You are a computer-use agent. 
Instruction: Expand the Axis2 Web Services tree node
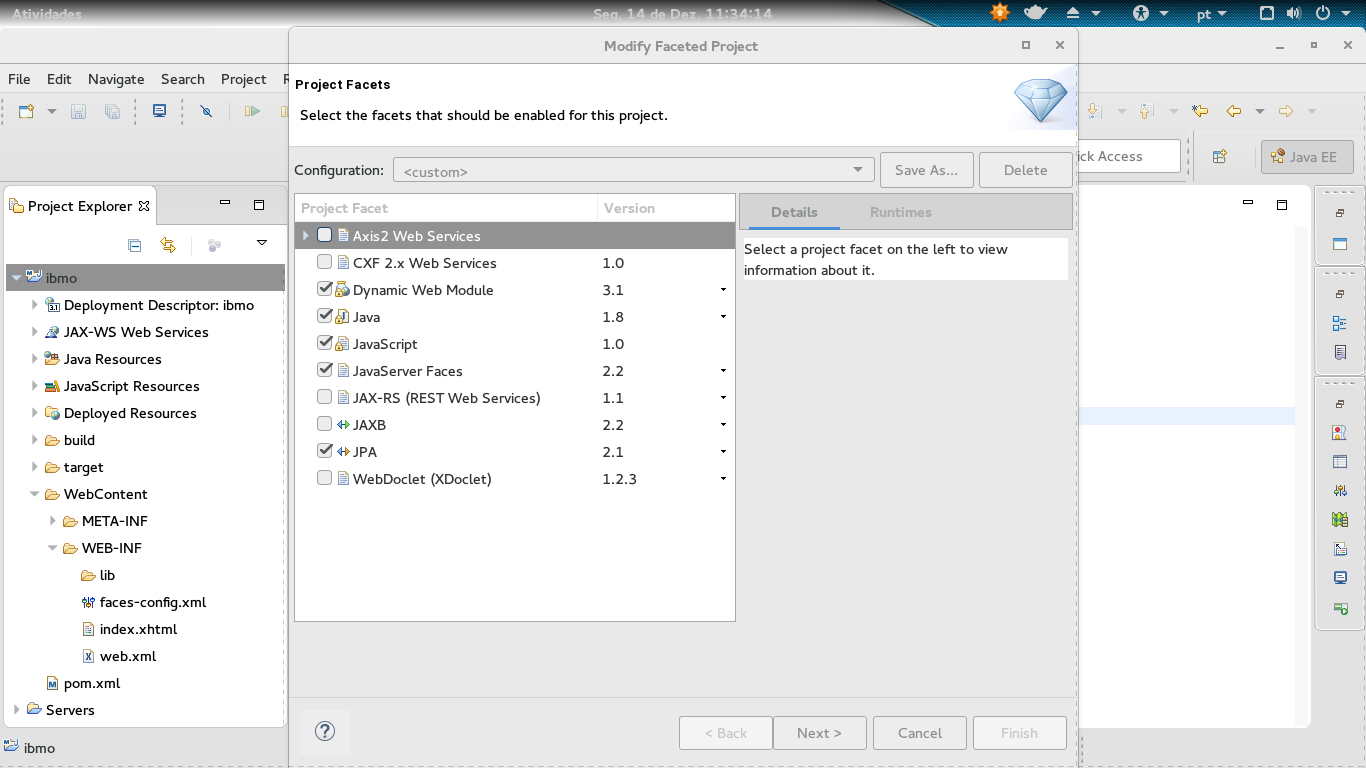tap(306, 236)
